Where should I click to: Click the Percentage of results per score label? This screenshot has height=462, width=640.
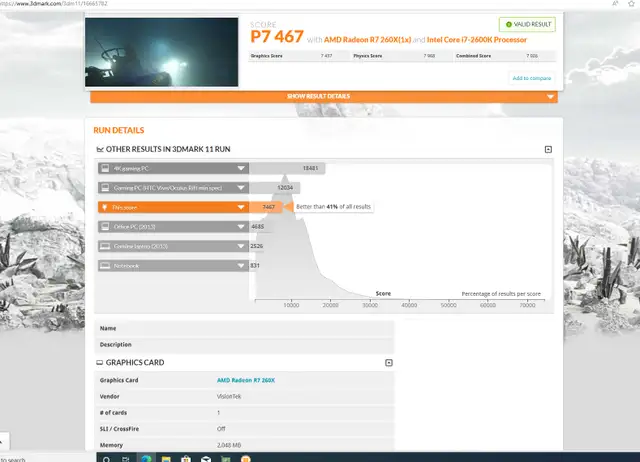[501, 293]
